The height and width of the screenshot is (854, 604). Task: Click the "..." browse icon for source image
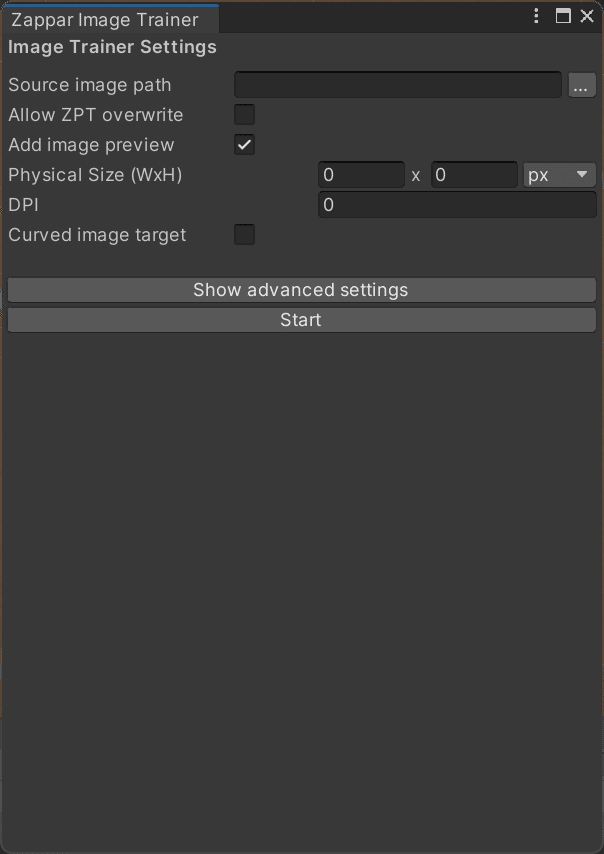coord(582,85)
